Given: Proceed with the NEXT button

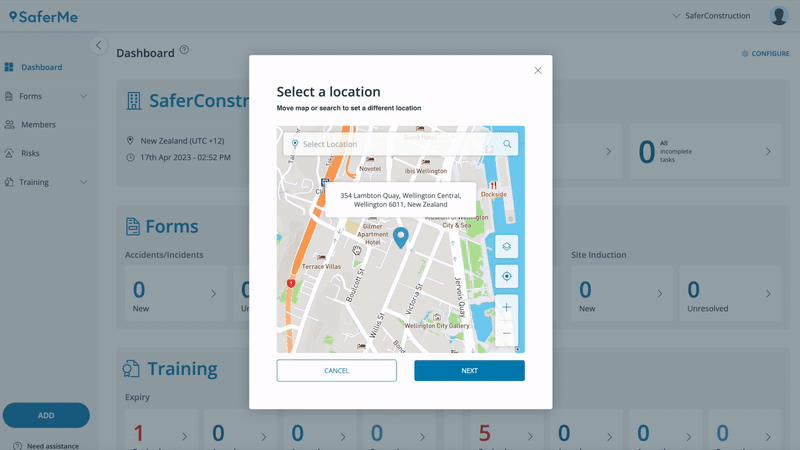Looking at the screenshot, I should (x=469, y=370).
